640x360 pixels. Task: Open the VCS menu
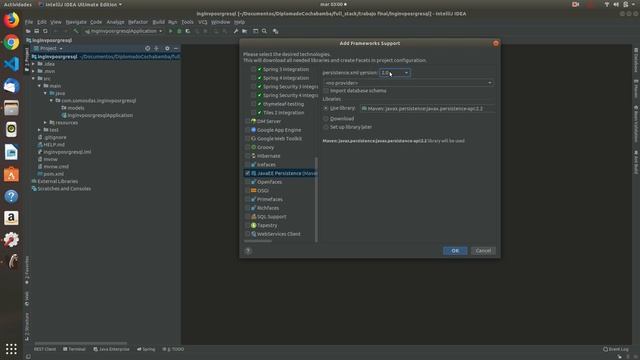pos(202,22)
